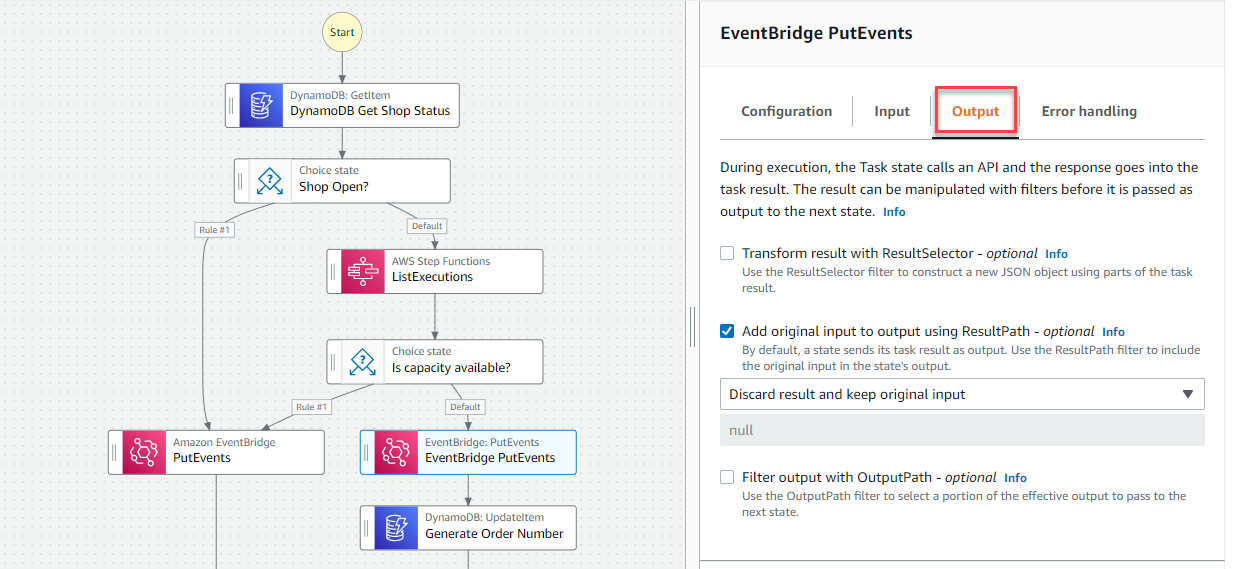This screenshot has height=569, width=1245.
Task: Open Info link after task result description
Action: coord(894,212)
